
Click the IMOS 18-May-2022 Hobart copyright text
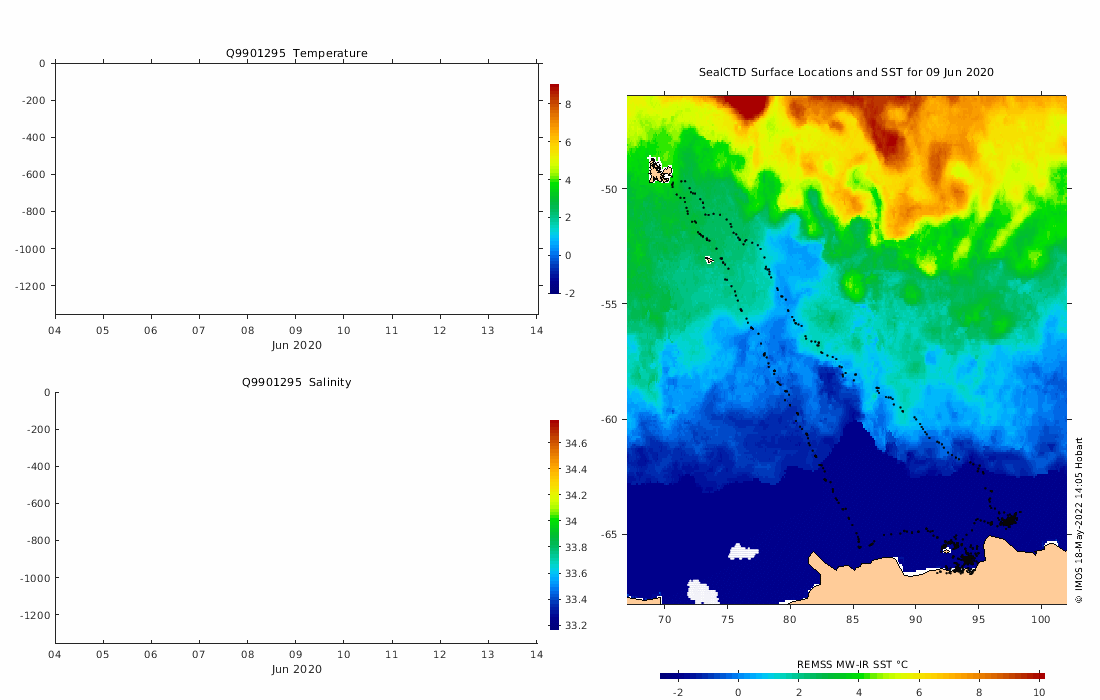[x=1079, y=520]
